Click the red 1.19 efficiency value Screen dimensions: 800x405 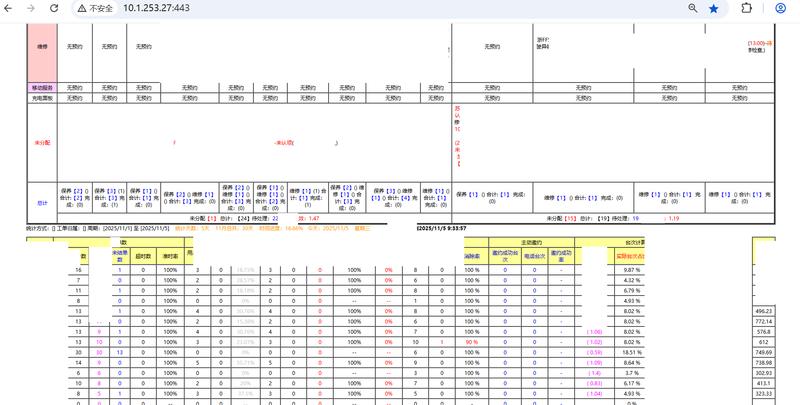pos(674,218)
